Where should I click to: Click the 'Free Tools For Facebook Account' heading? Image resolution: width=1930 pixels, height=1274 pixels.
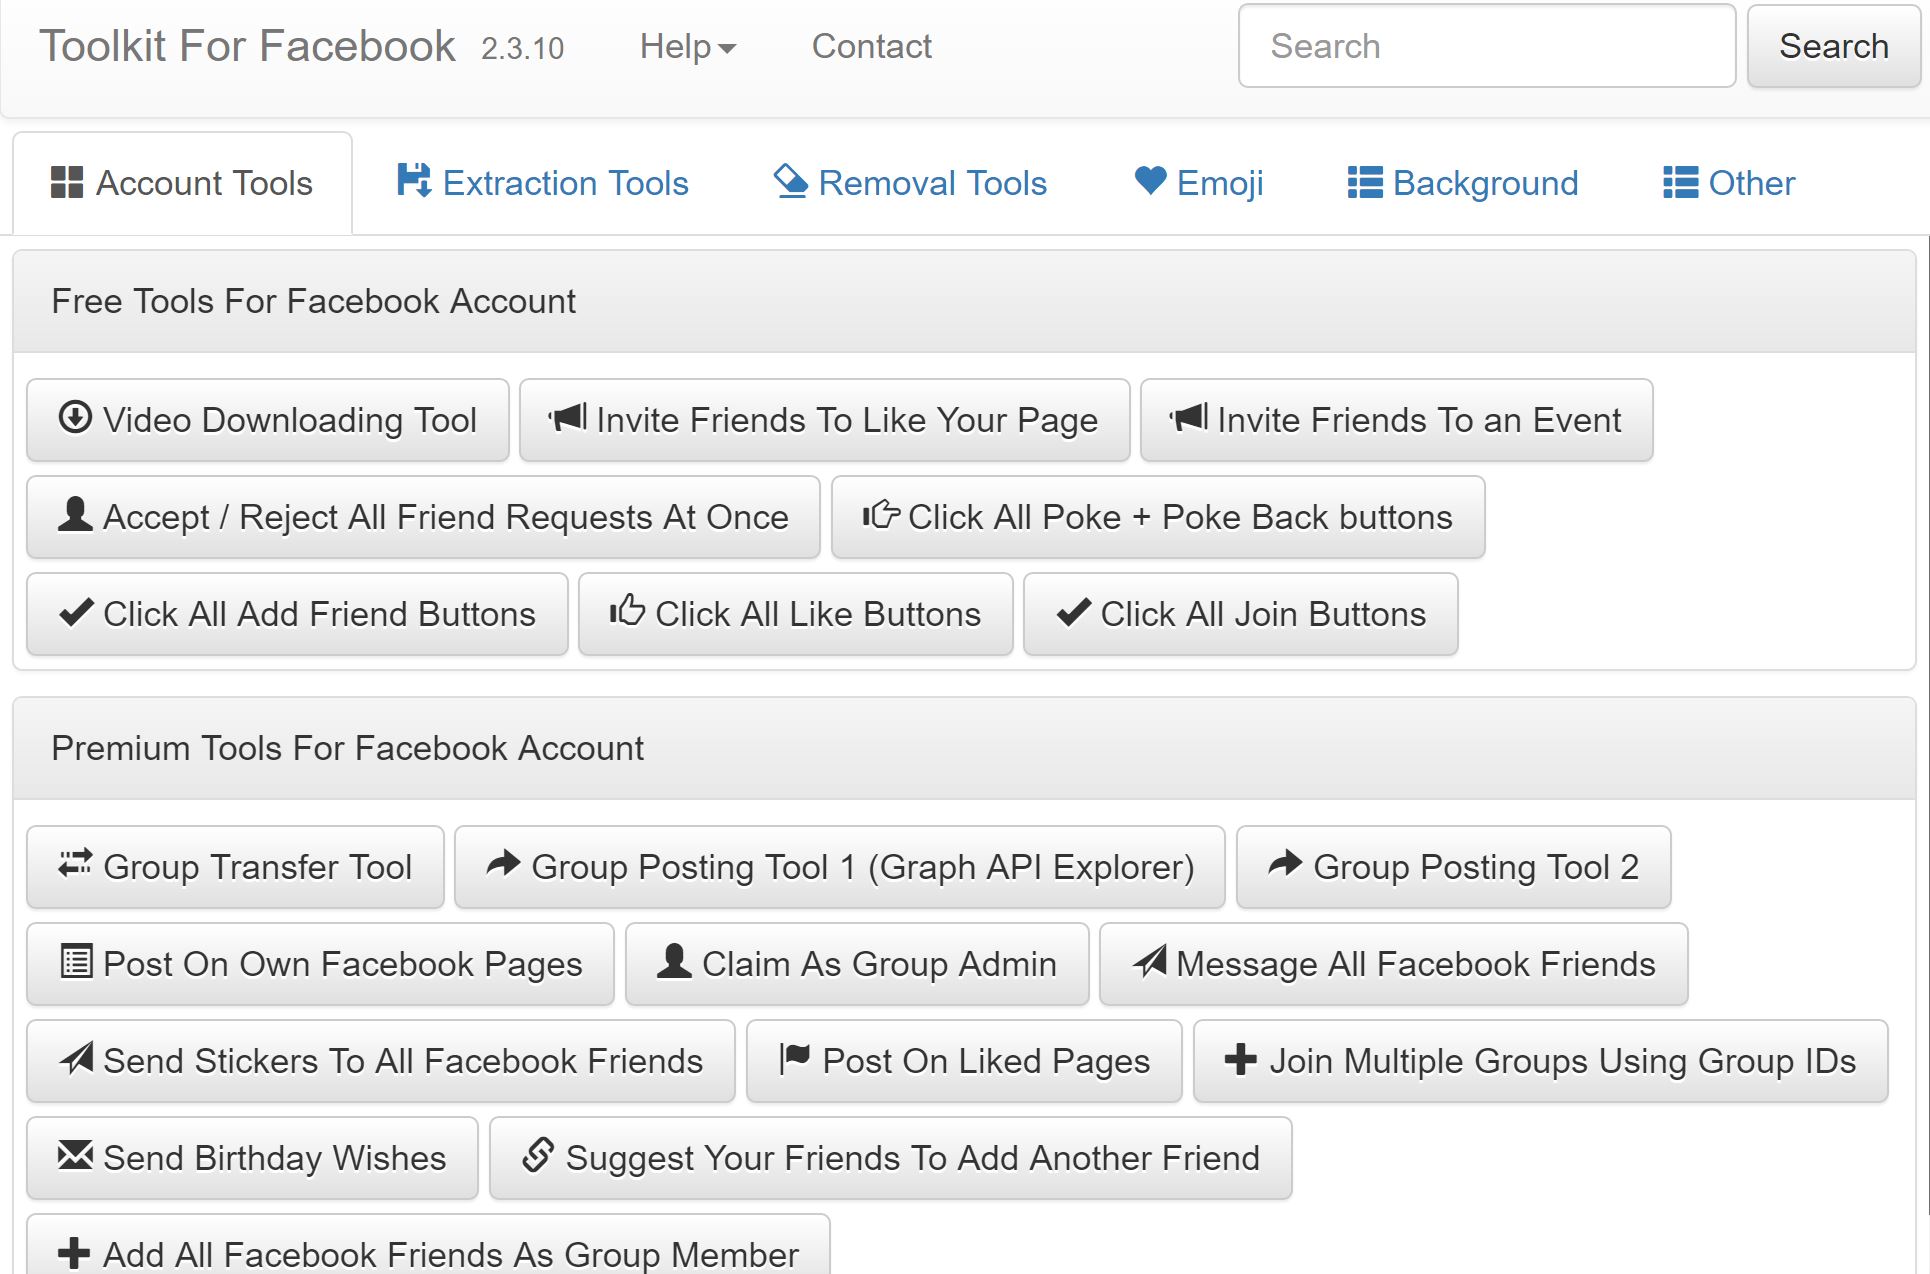314,301
